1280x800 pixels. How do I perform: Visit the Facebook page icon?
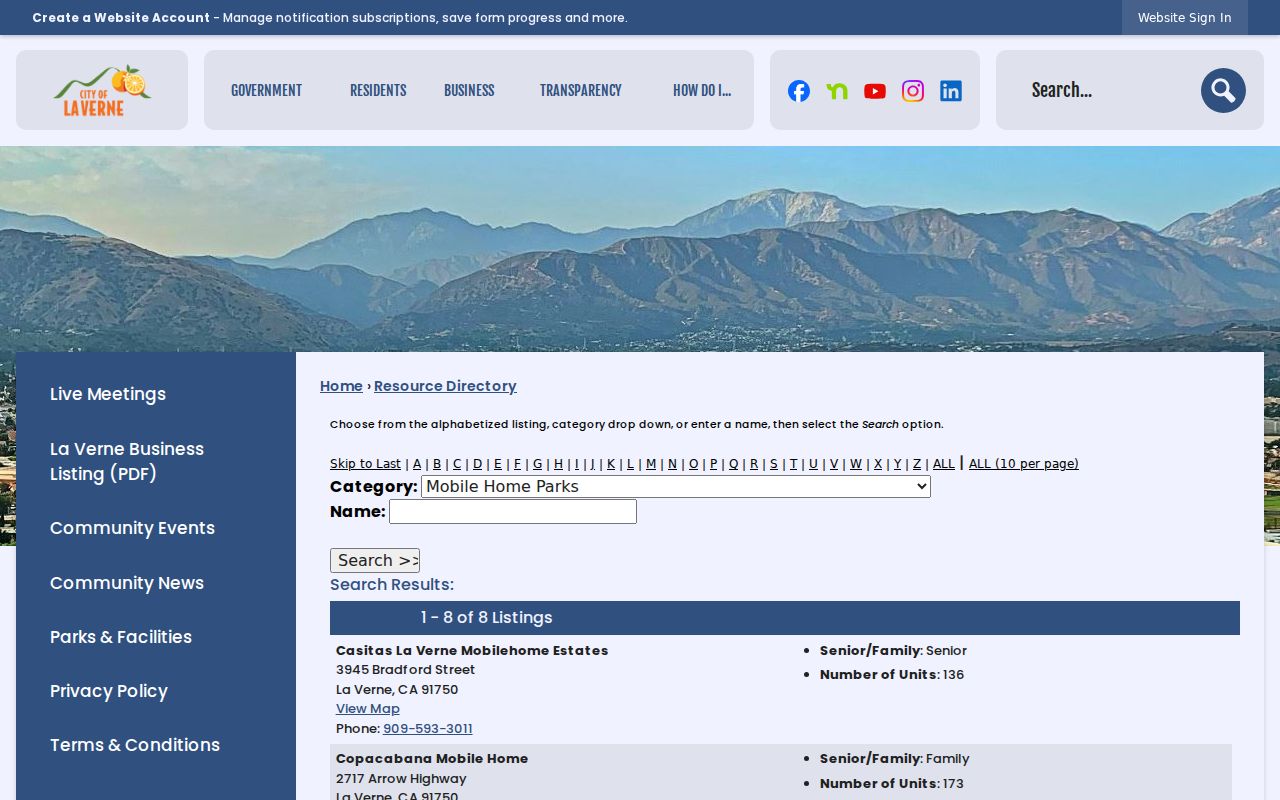click(799, 91)
